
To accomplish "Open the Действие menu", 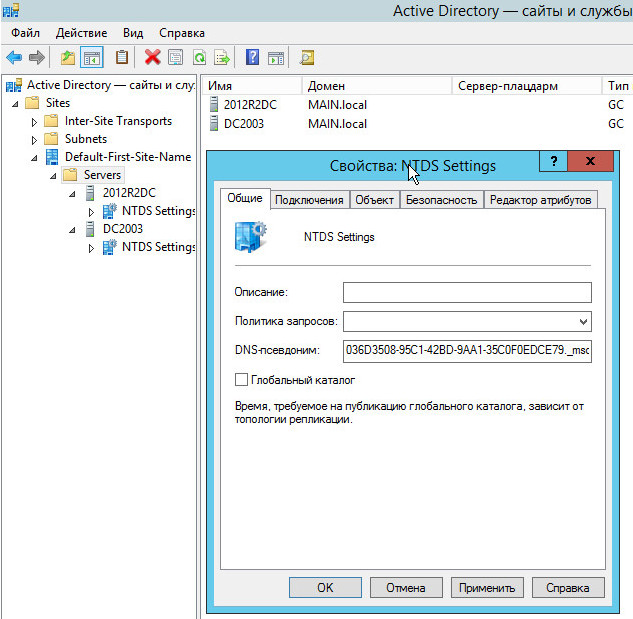I will tap(82, 33).
